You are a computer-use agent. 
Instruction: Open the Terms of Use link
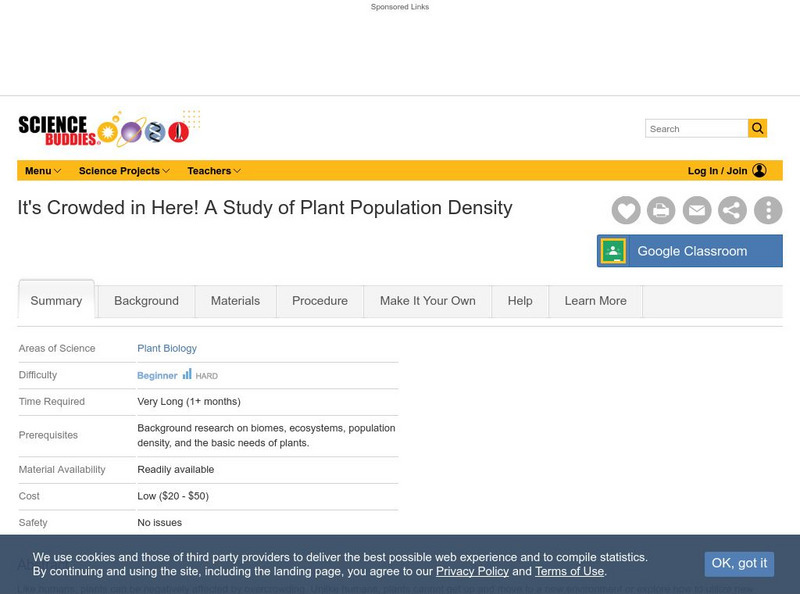569,571
